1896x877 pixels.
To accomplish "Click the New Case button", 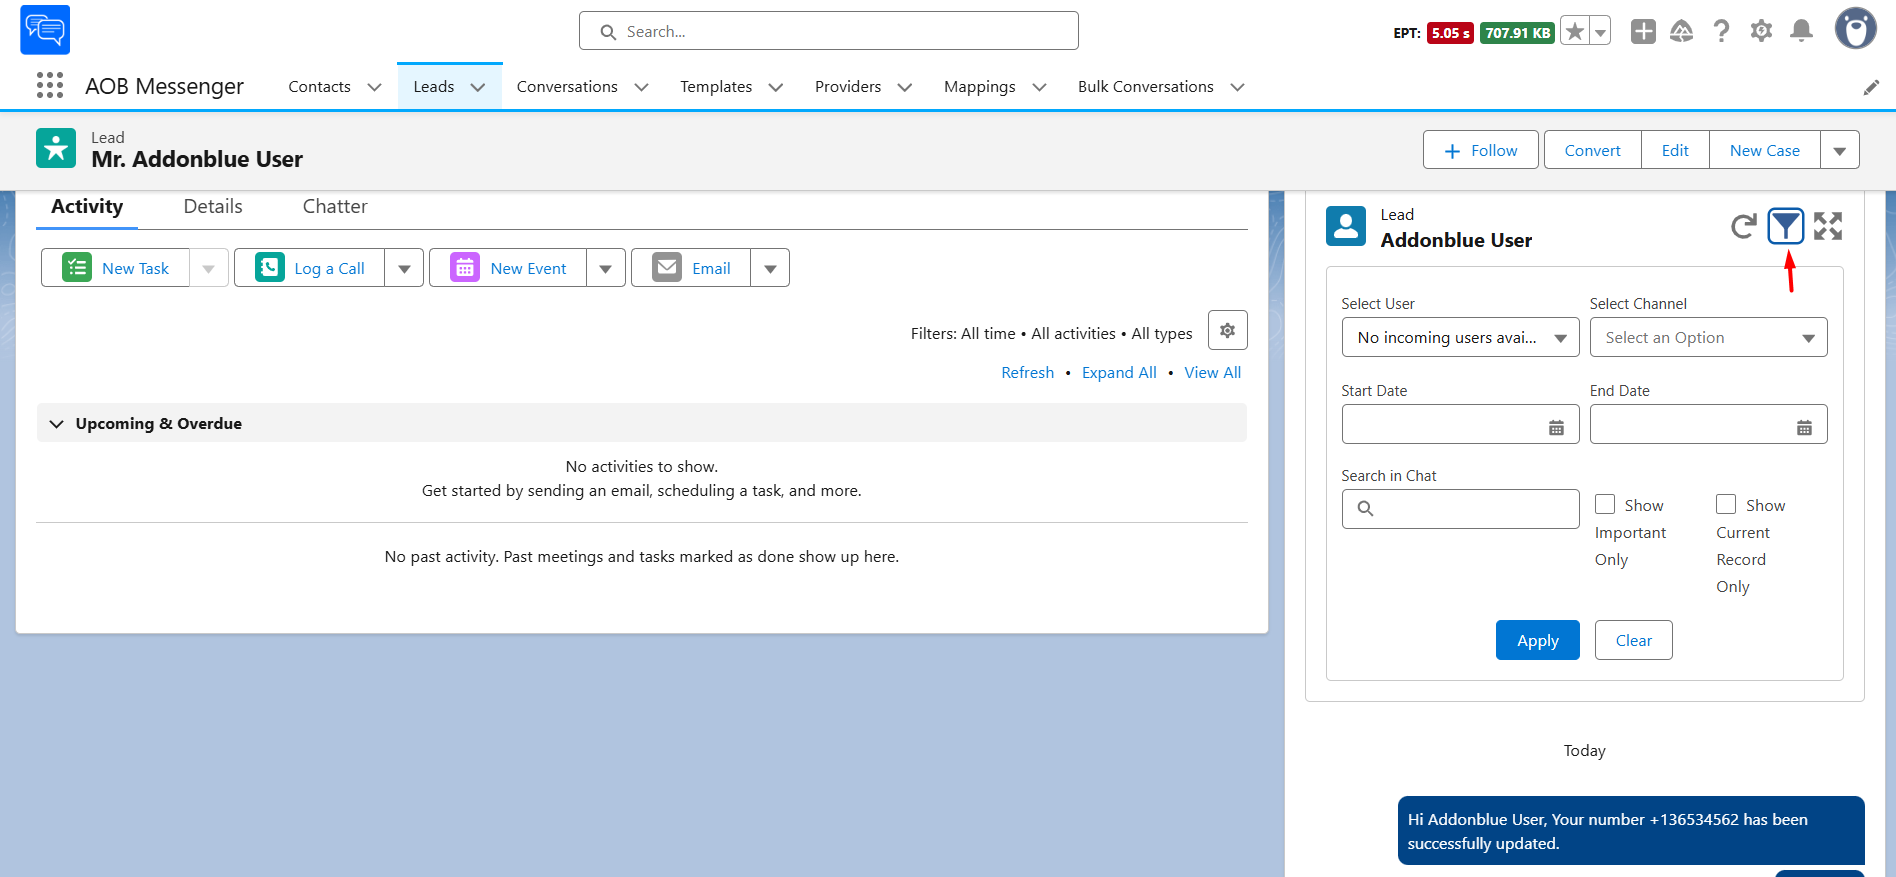I will (1765, 150).
